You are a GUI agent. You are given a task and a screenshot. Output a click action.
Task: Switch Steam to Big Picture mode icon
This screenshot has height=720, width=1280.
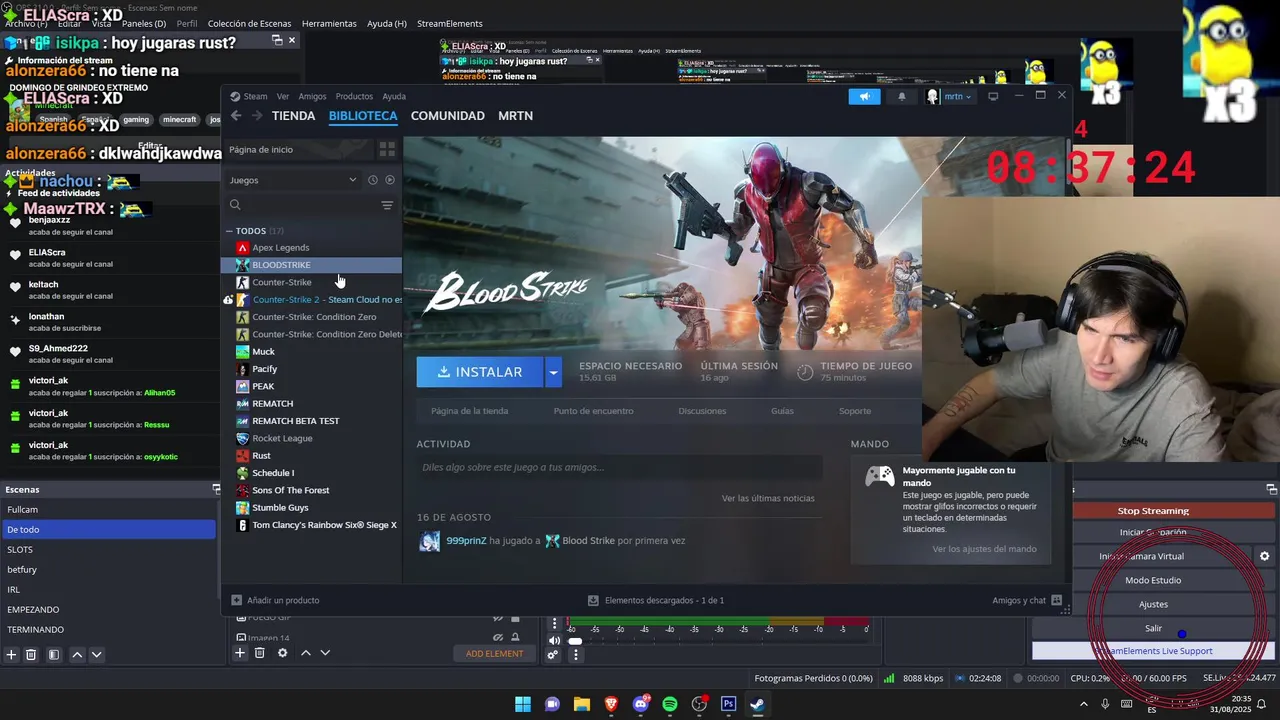point(993,96)
